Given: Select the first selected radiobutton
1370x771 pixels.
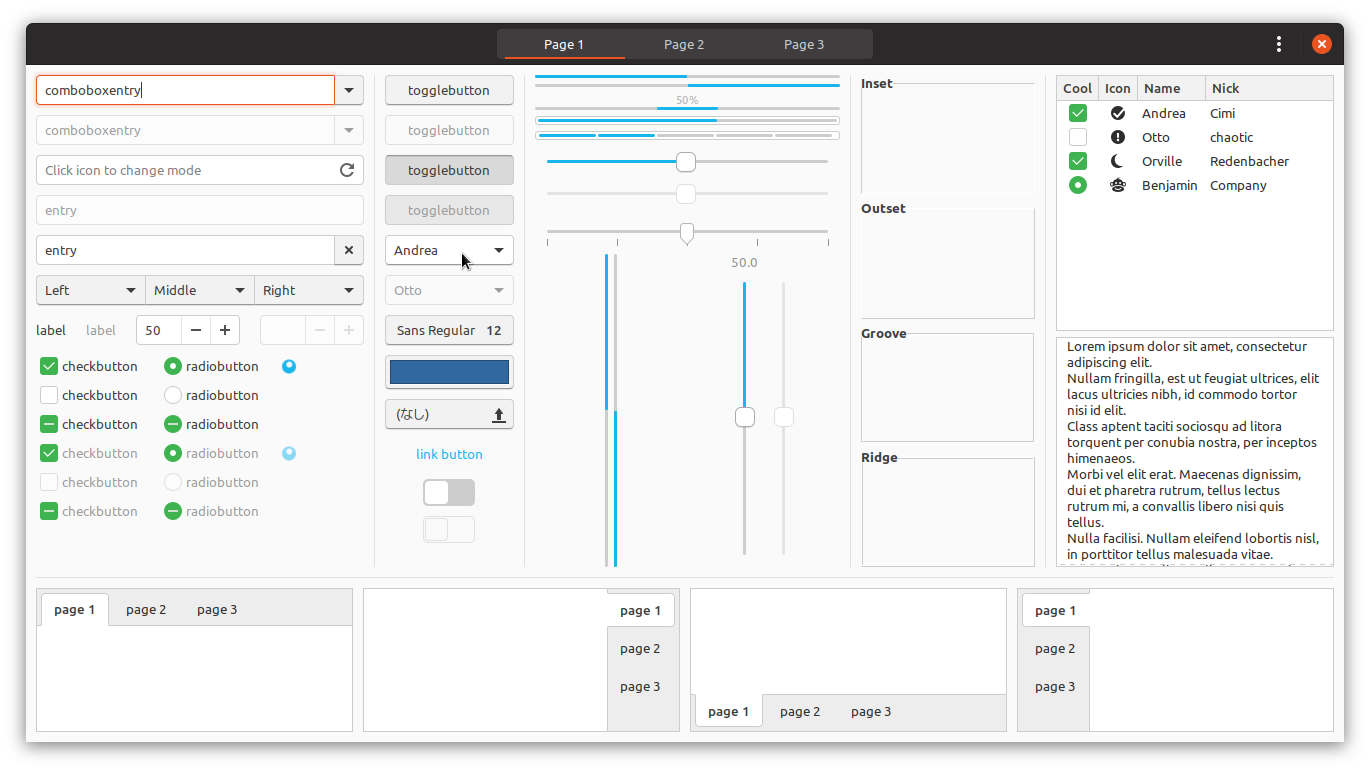Looking at the screenshot, I should pyautogui.click(x=173, y=366).
